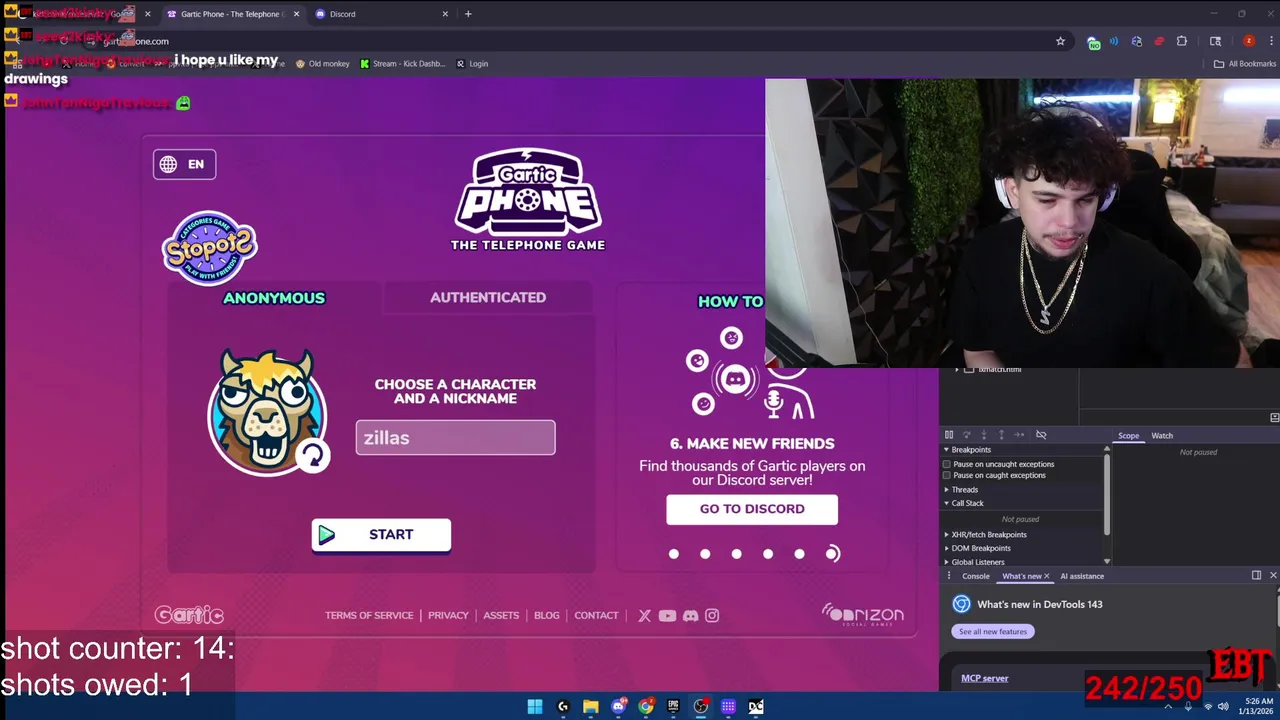Select the sixth active carousel dot
Image resolution: width=1280 pixels, height=720 pixels.
(832, 554)
